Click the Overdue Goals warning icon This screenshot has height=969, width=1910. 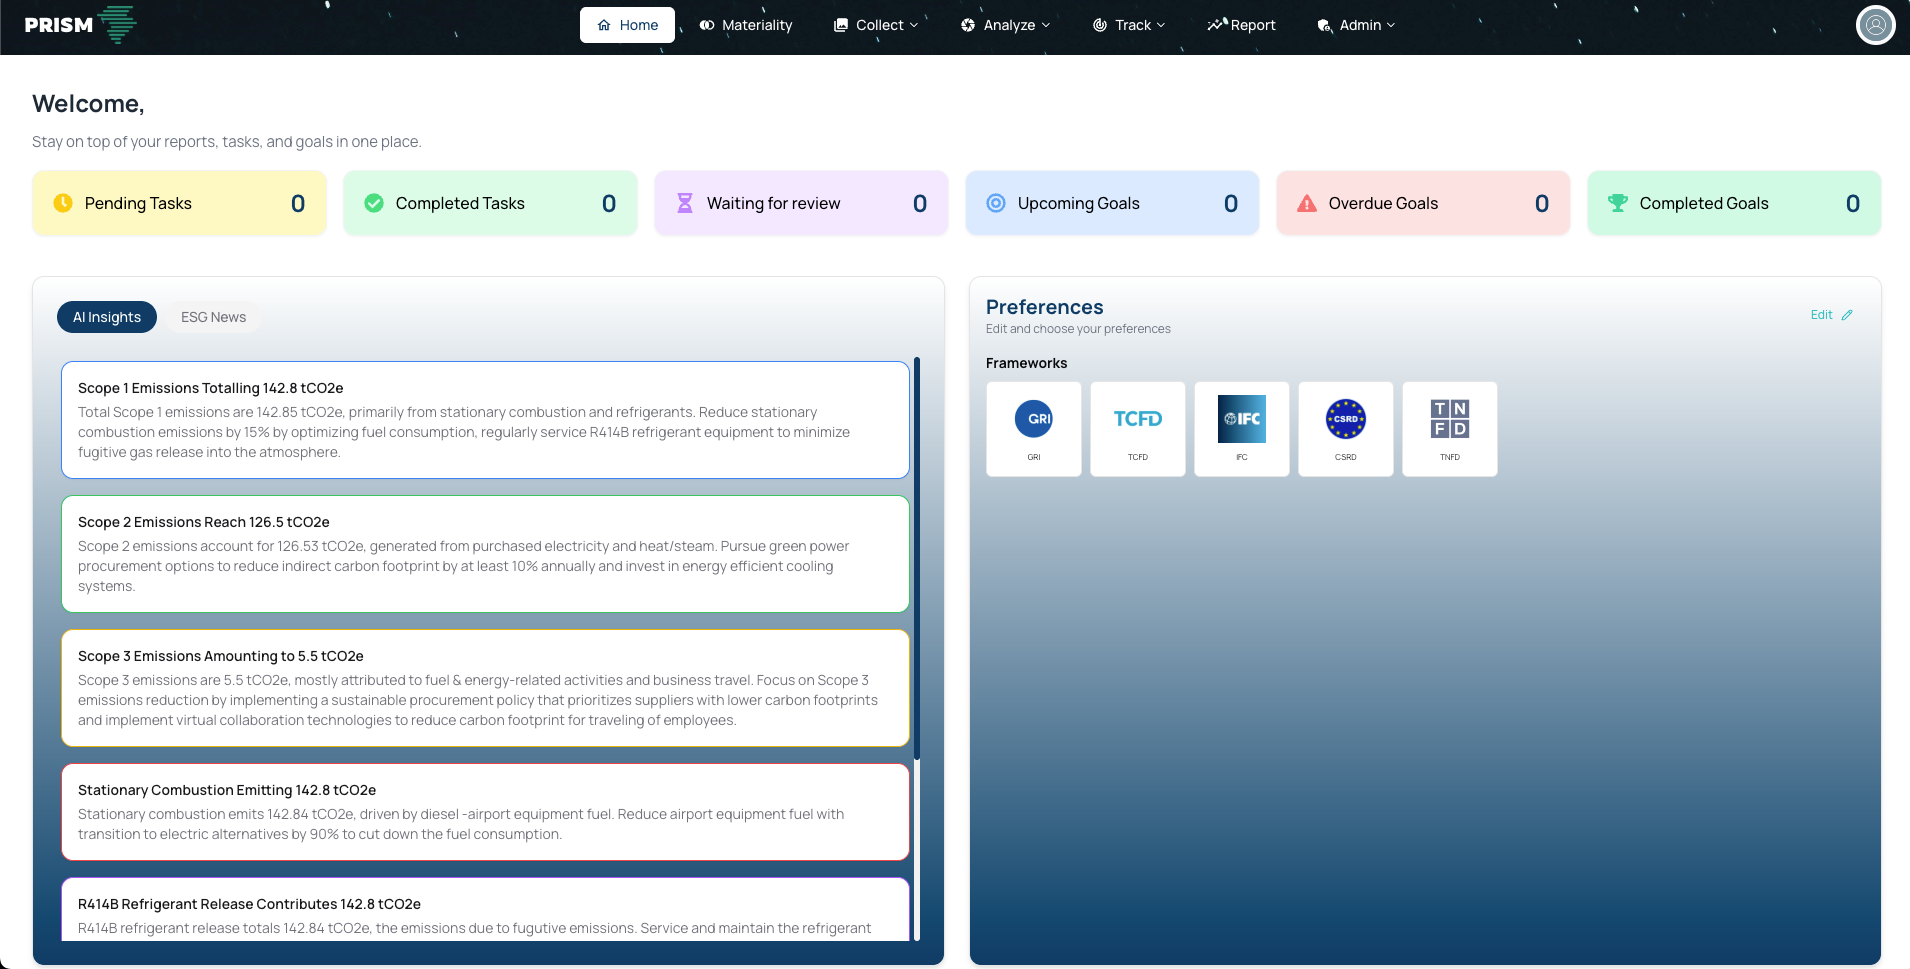(x=1306, y=204)
